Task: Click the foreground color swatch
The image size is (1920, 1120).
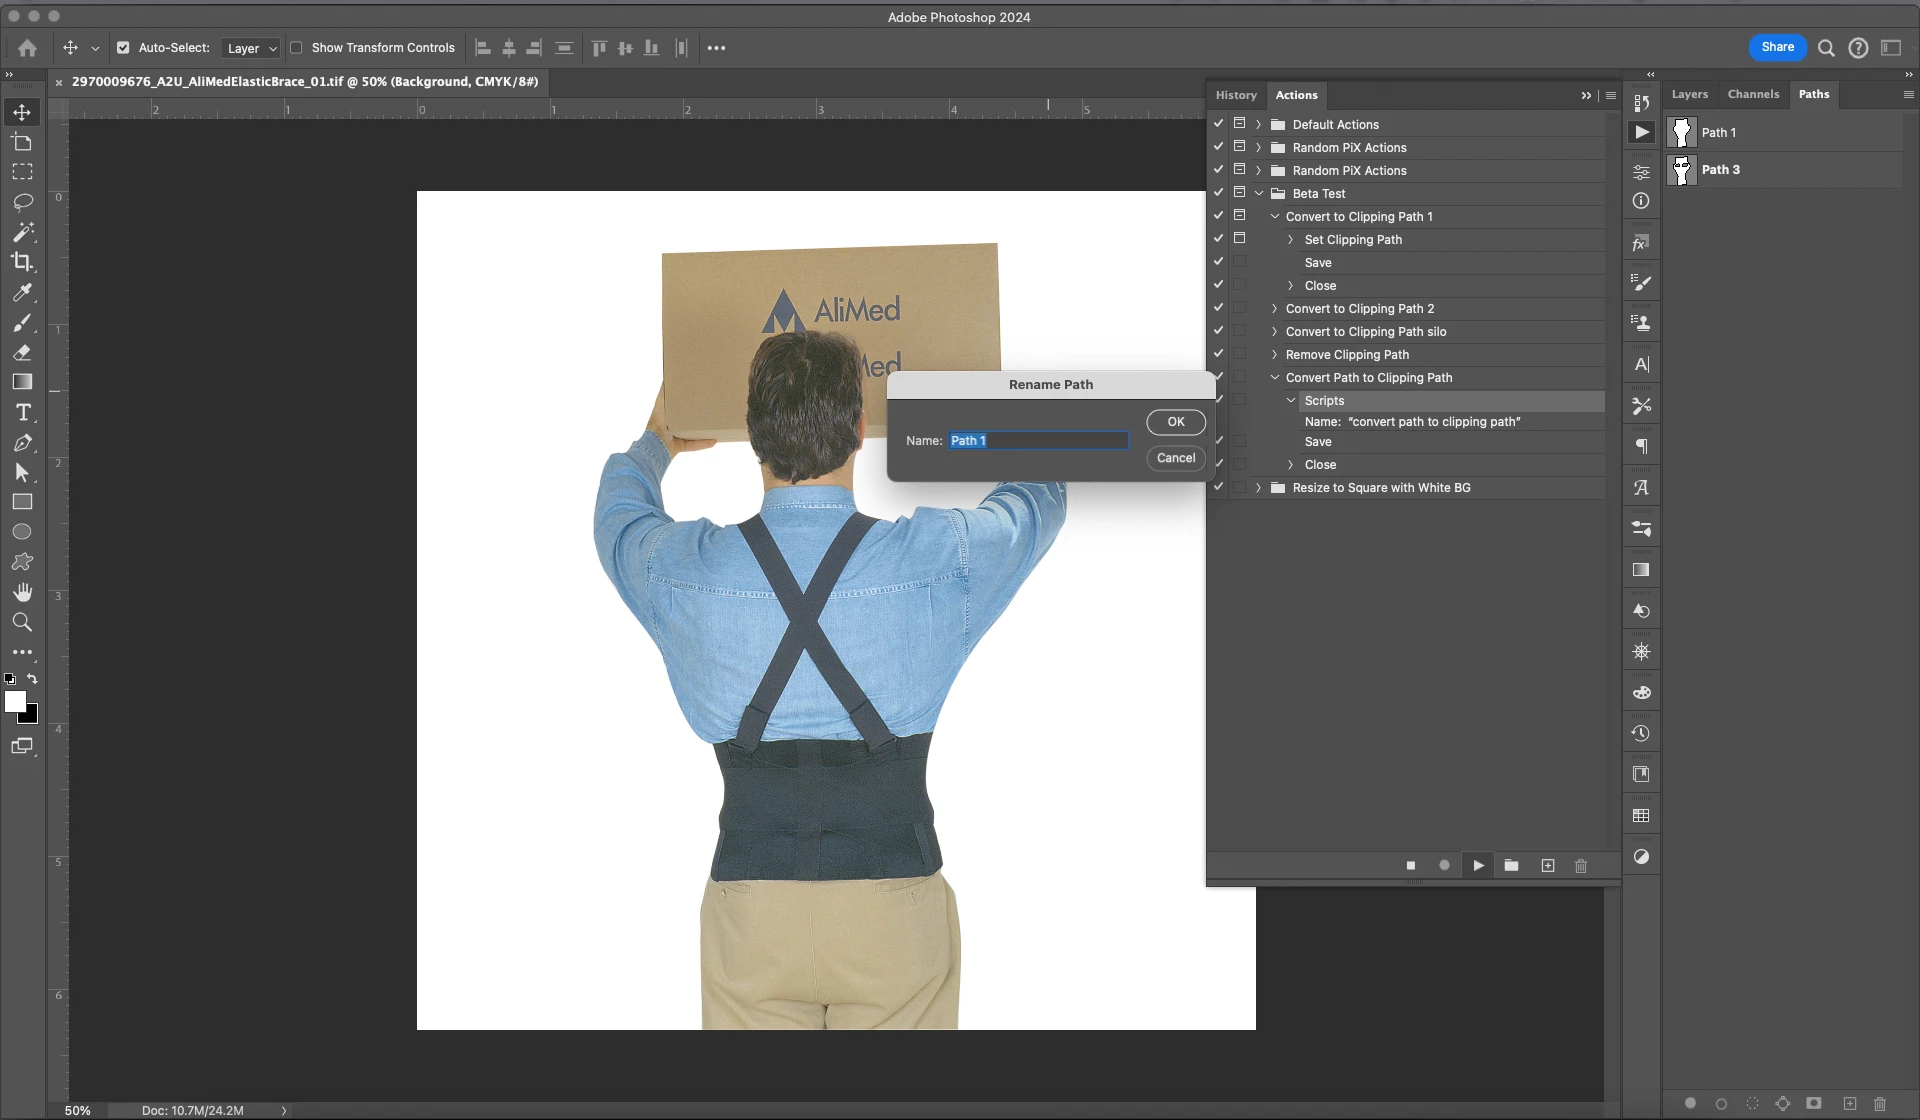Action: pos(14,701)
